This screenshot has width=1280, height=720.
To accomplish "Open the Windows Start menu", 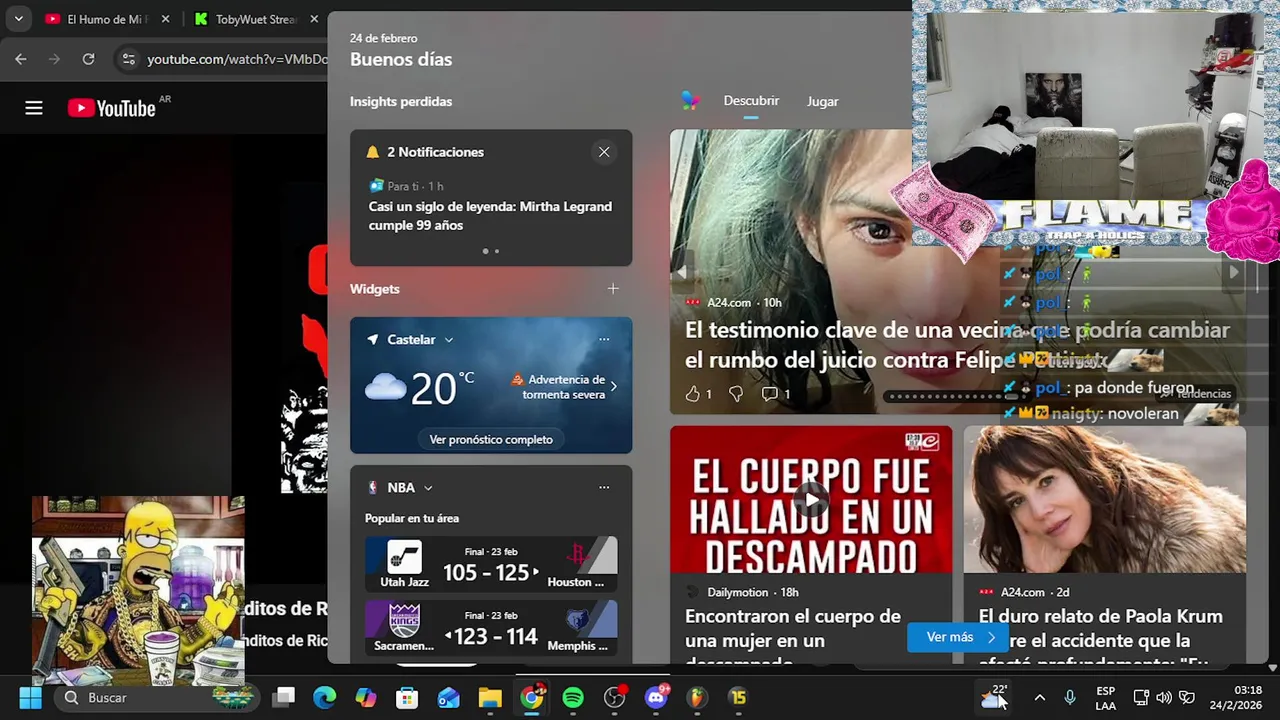I will click(30, 697).
